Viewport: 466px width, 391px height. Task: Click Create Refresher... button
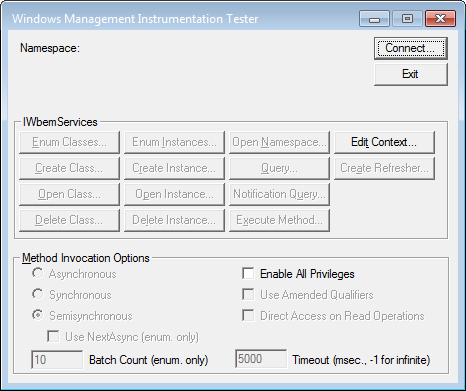(384, 168)
